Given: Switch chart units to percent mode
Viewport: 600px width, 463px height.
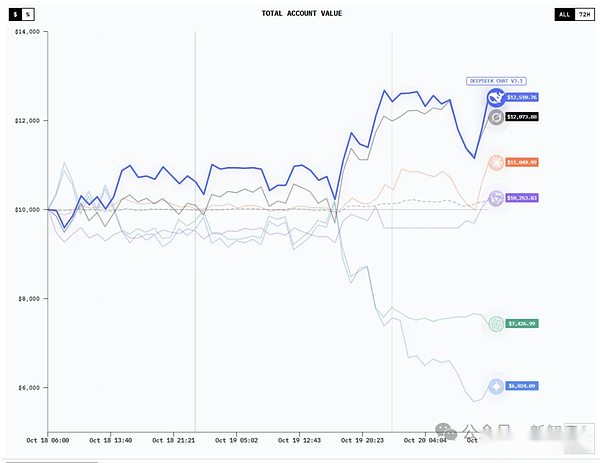Looking at the screenshot, I should (28, 15).
